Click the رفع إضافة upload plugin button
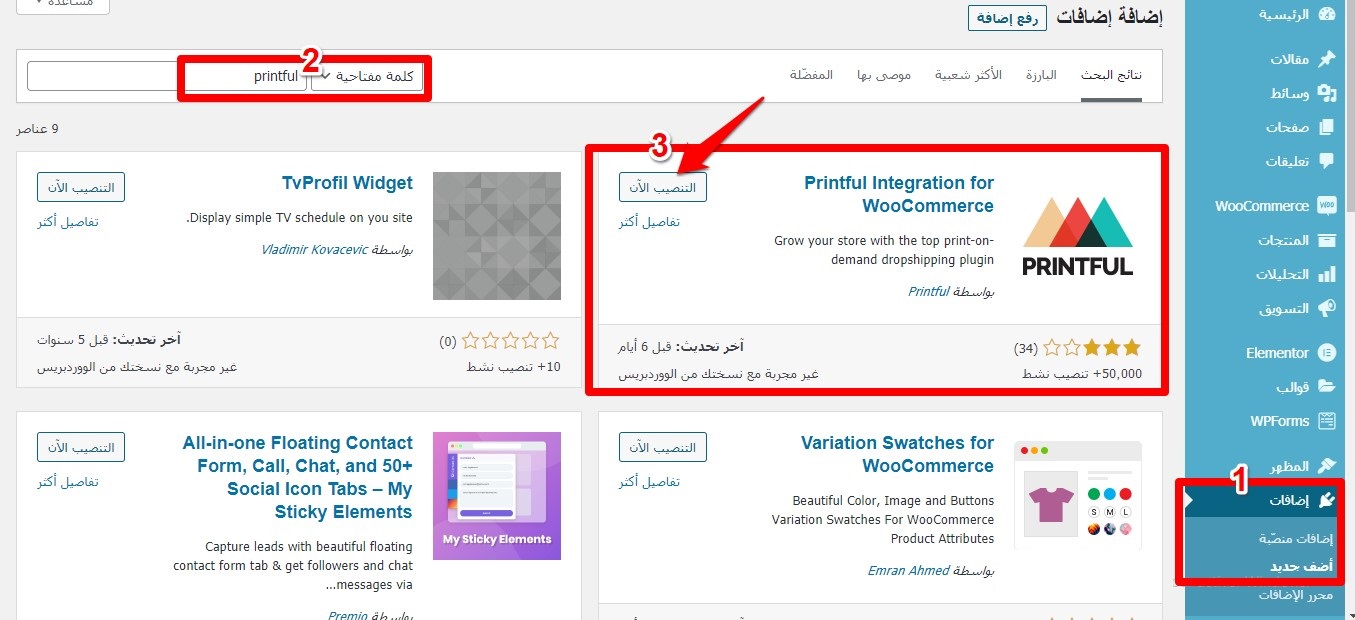 point(1007,17)
